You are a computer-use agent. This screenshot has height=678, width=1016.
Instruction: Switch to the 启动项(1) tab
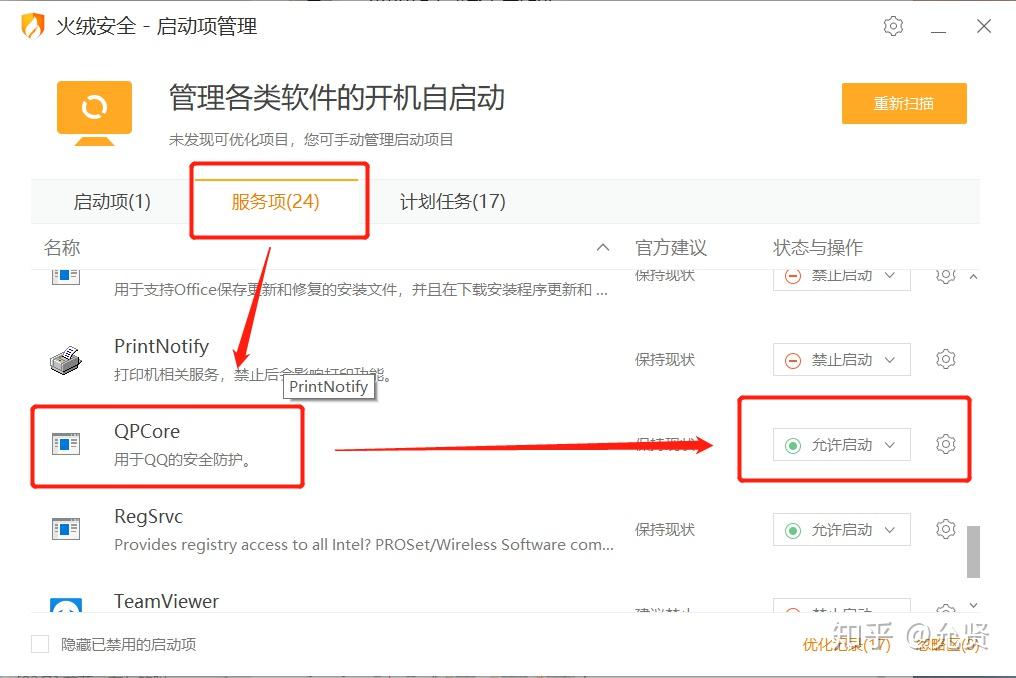tap(112, 202)
